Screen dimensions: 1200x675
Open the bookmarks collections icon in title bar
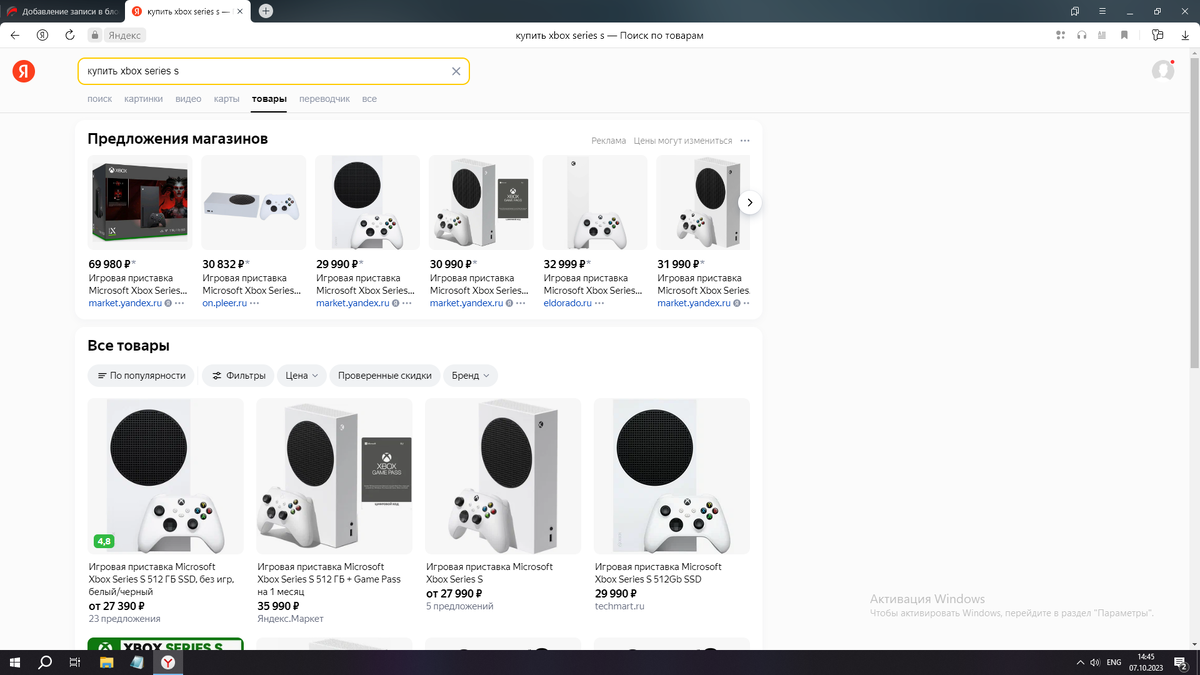1075,11
